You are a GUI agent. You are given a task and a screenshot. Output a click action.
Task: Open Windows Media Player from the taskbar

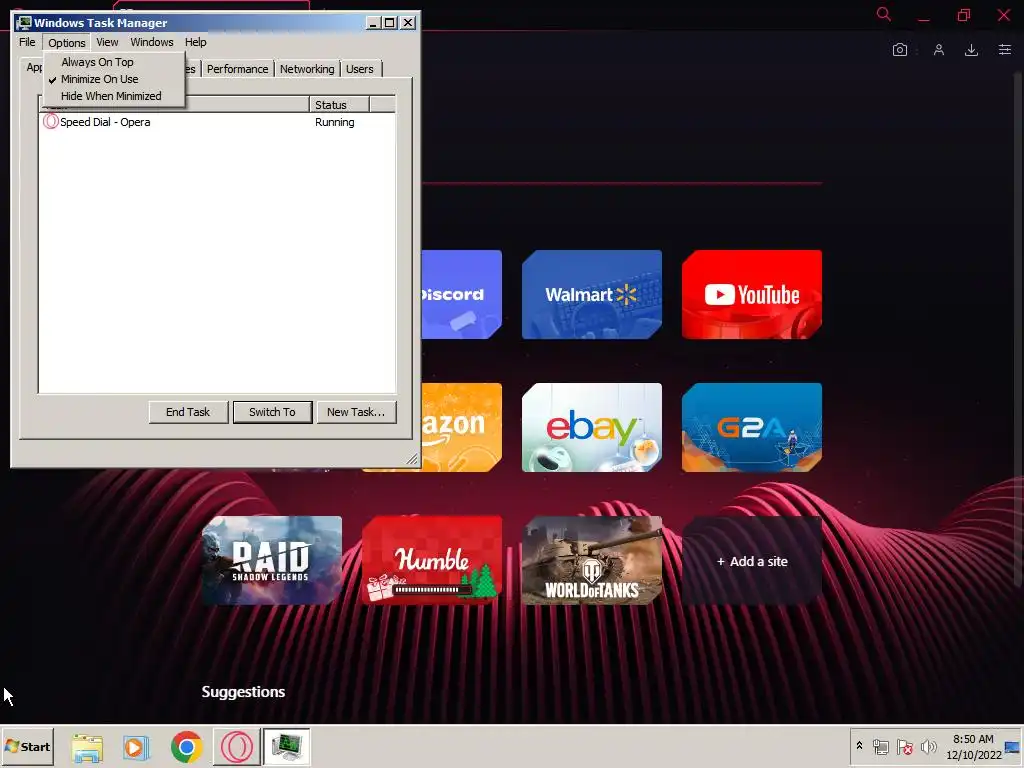(x=136, y=747)
